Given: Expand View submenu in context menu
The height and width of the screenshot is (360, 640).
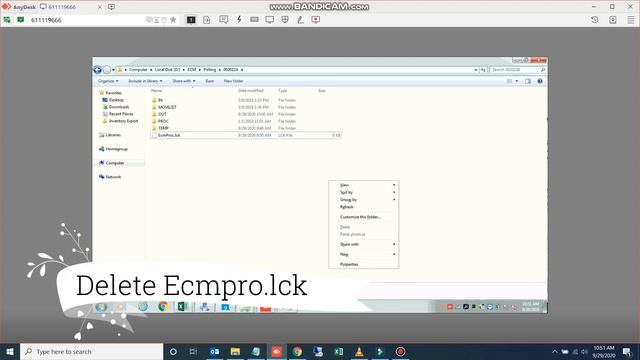Looking at the screenshot, I should (x=363, y=185).
